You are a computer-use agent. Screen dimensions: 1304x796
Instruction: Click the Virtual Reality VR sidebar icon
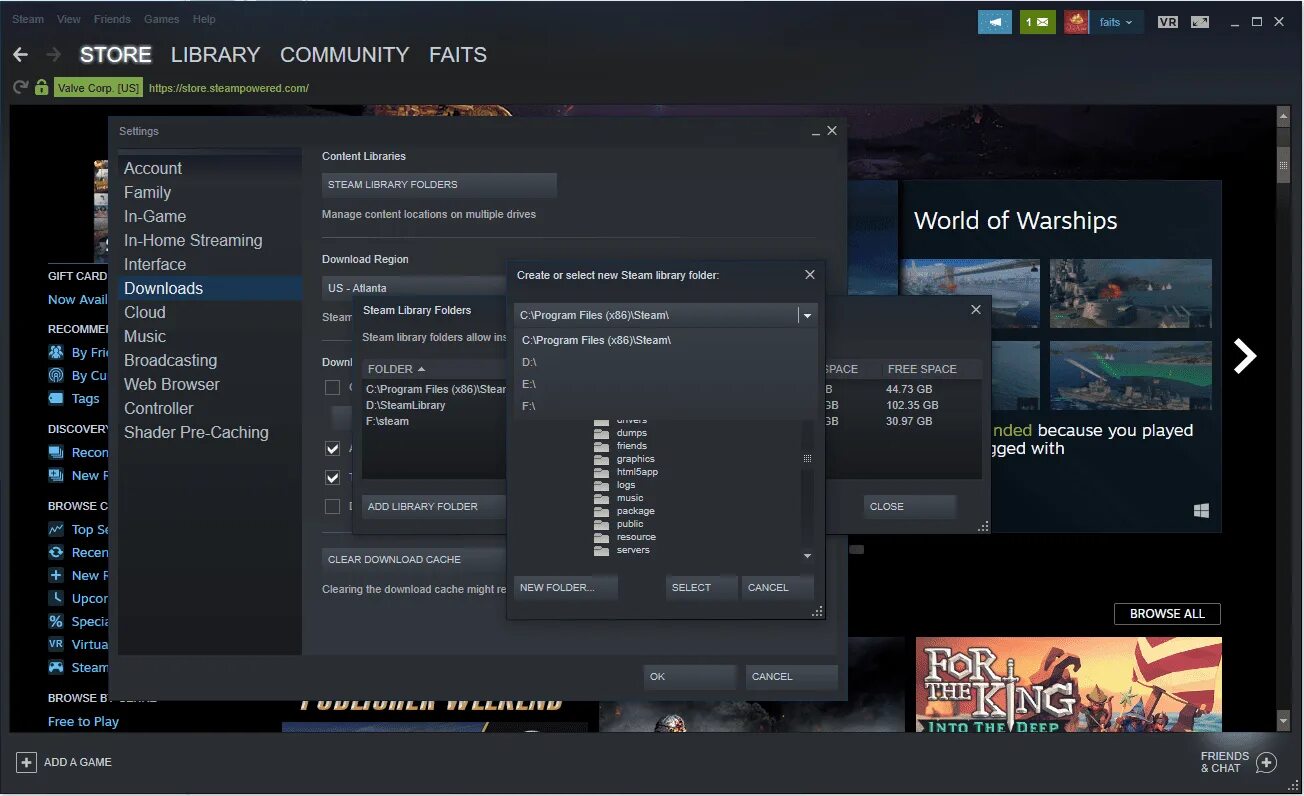click(x=56, y=644)
